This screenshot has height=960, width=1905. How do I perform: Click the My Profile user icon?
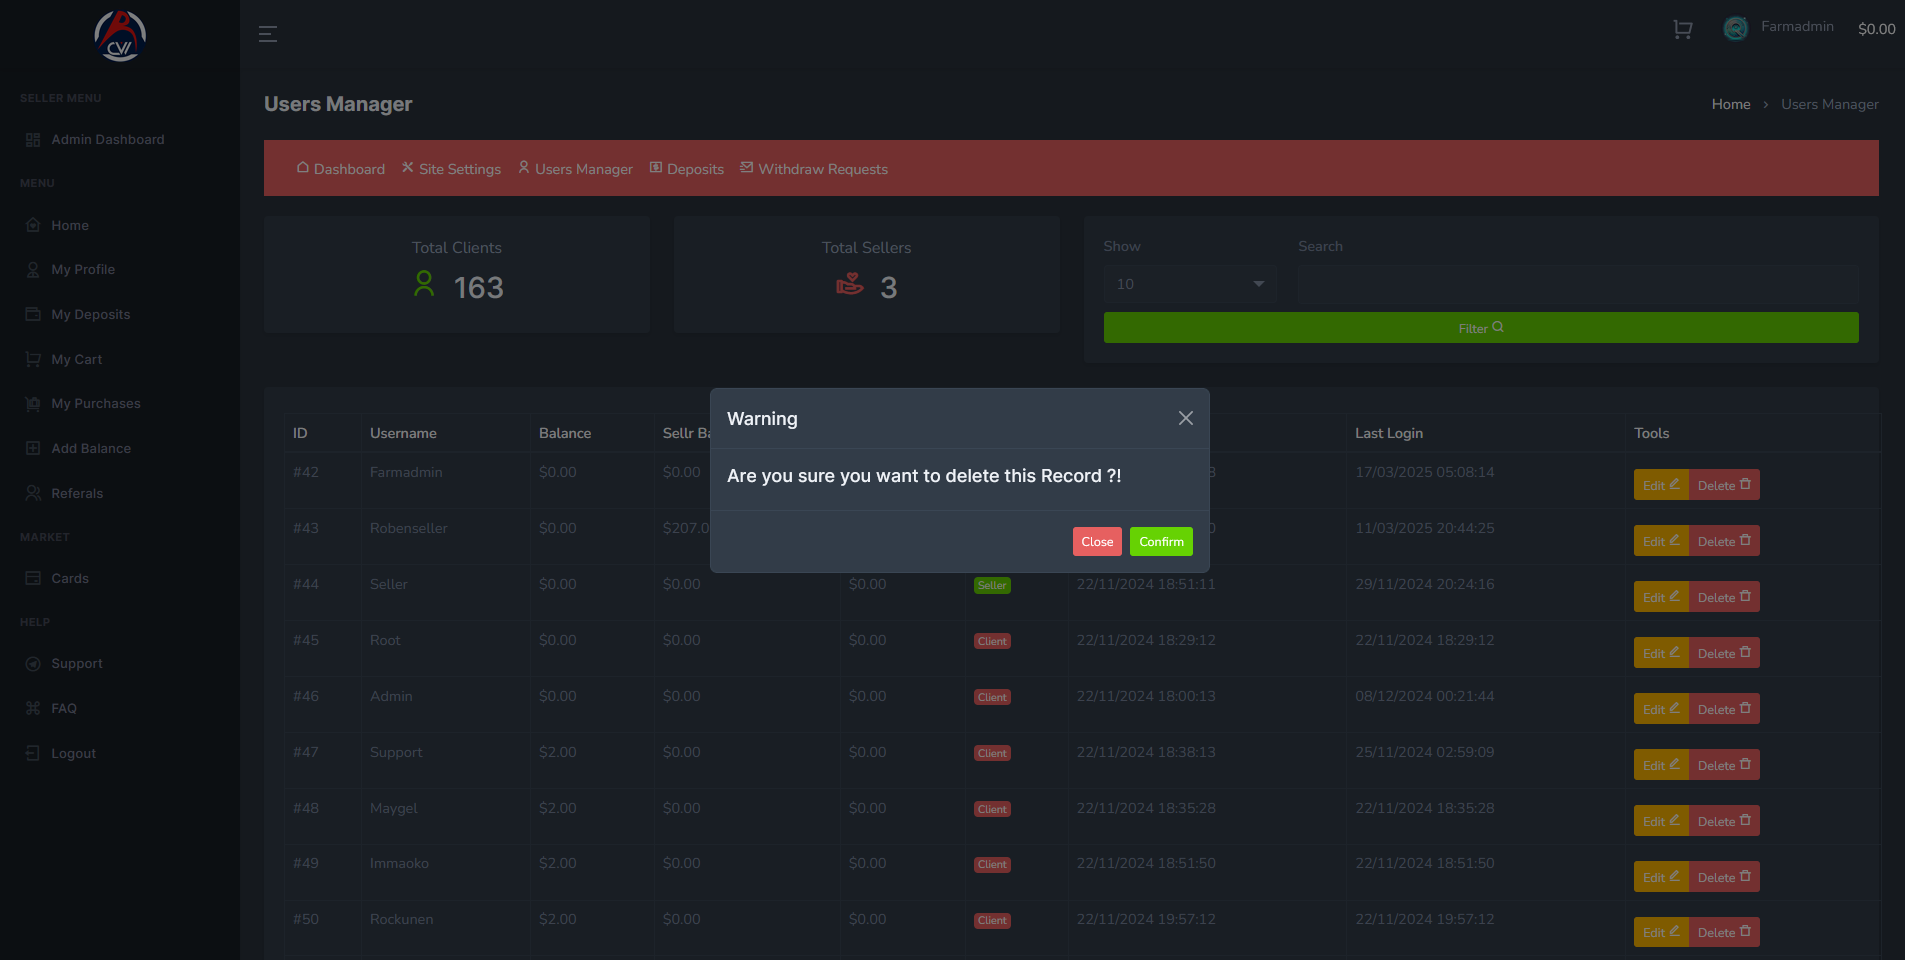click(x=33, y=270)
